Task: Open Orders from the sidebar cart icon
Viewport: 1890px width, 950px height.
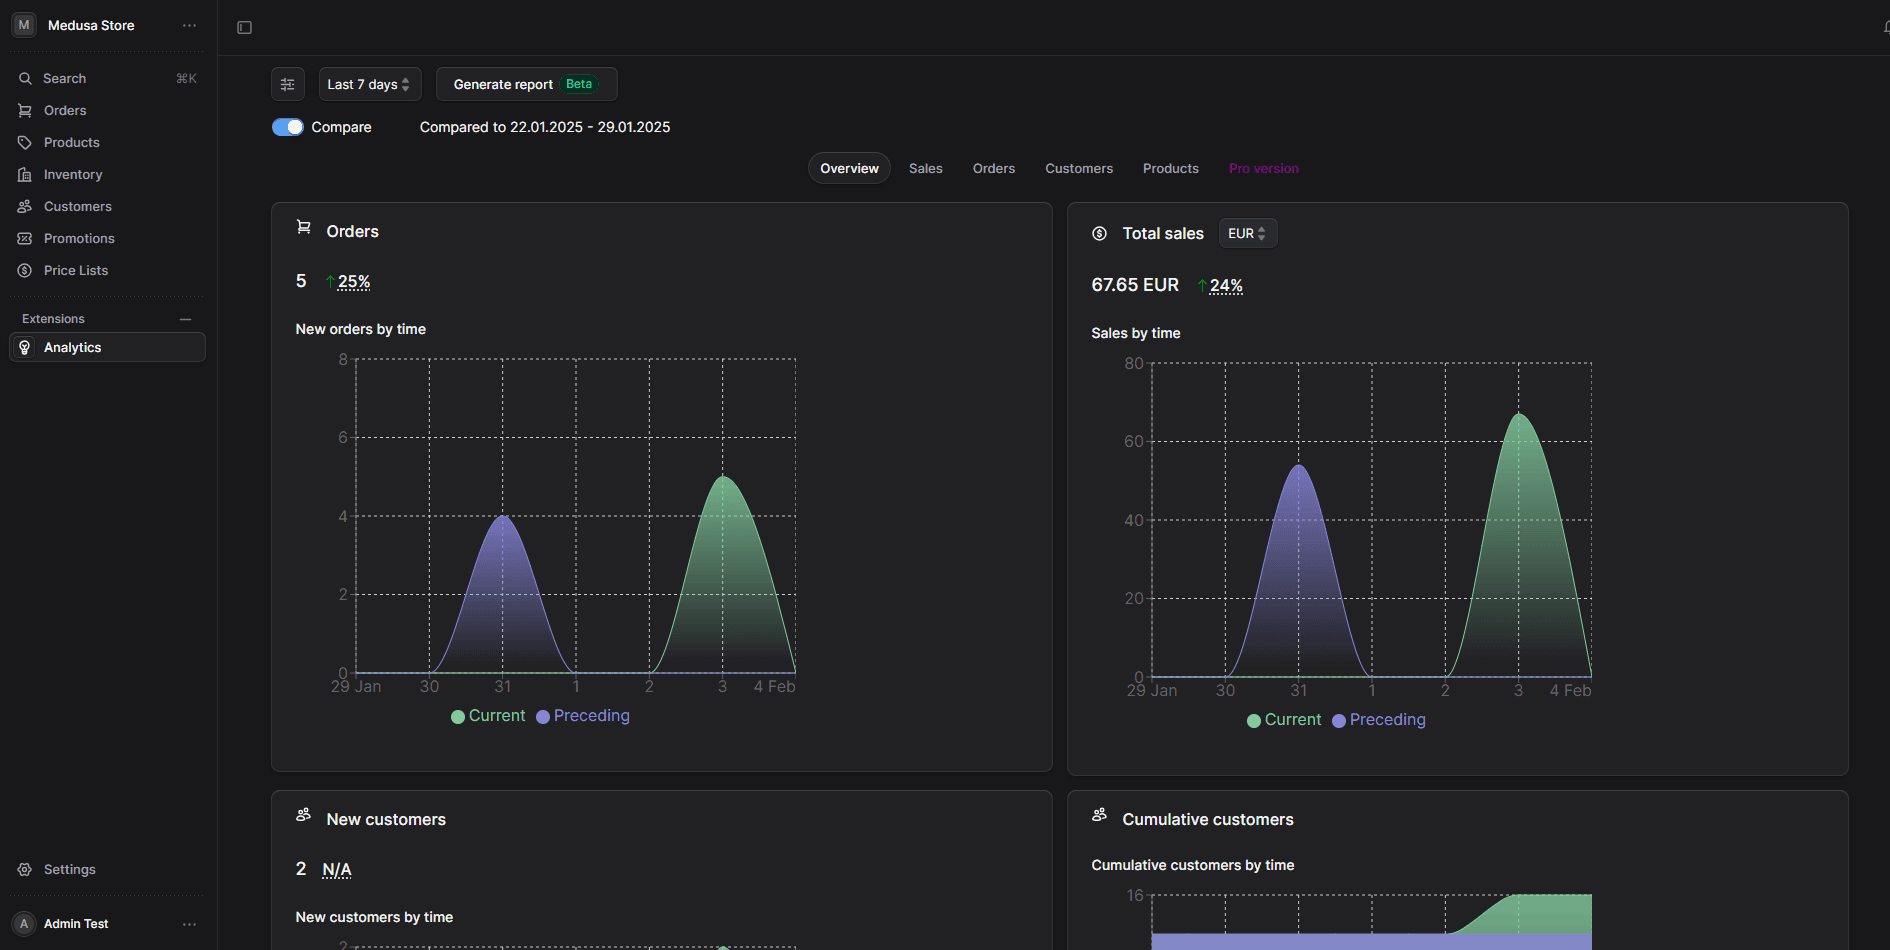Action: 25,111
